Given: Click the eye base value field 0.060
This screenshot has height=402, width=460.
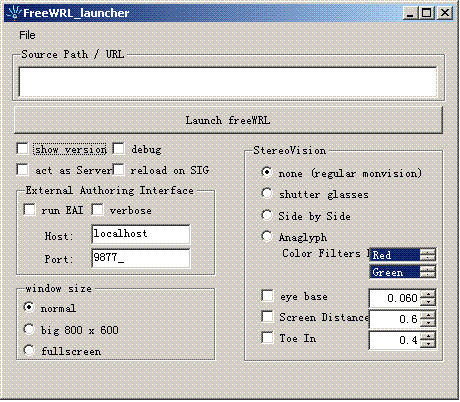Looking at the screenshot, I should pyautogui.click(x=395, y=298).
